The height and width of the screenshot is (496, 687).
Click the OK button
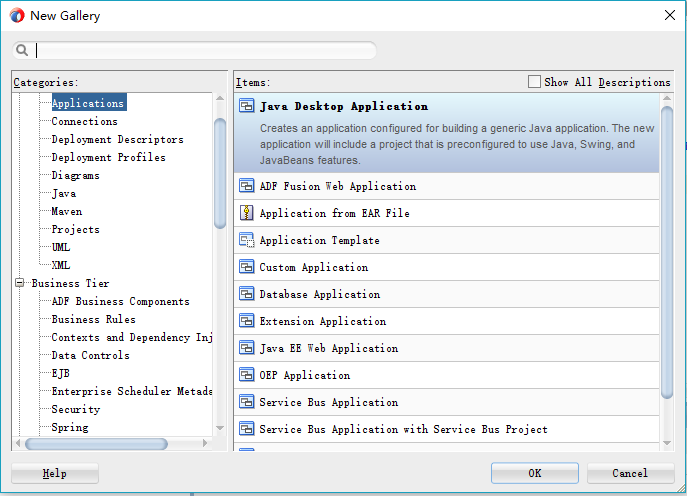[x=535, y=473]
